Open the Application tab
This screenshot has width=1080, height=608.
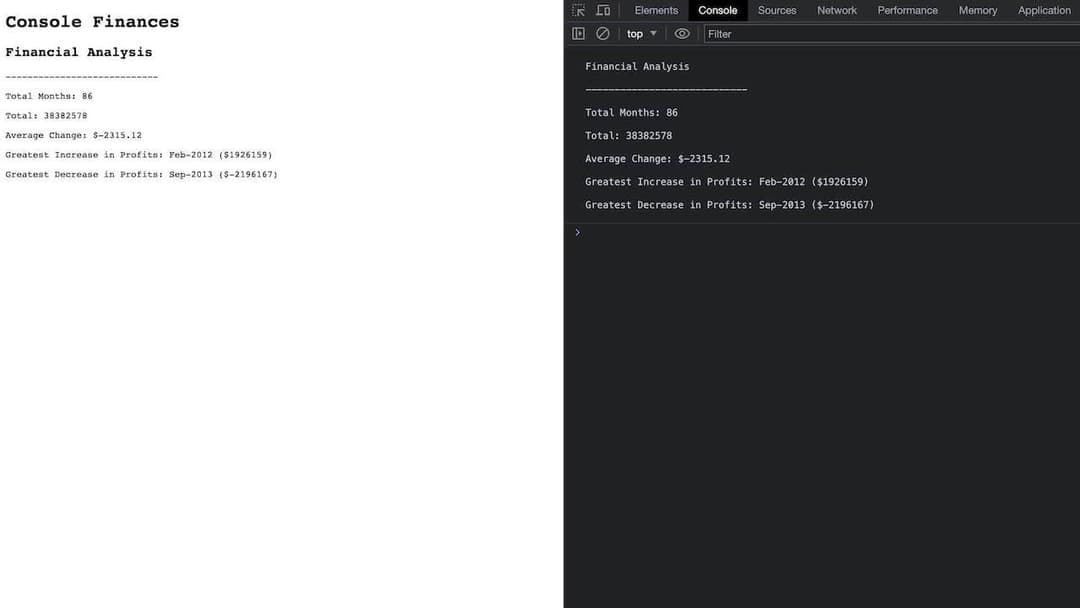[x=1044, y=11]
